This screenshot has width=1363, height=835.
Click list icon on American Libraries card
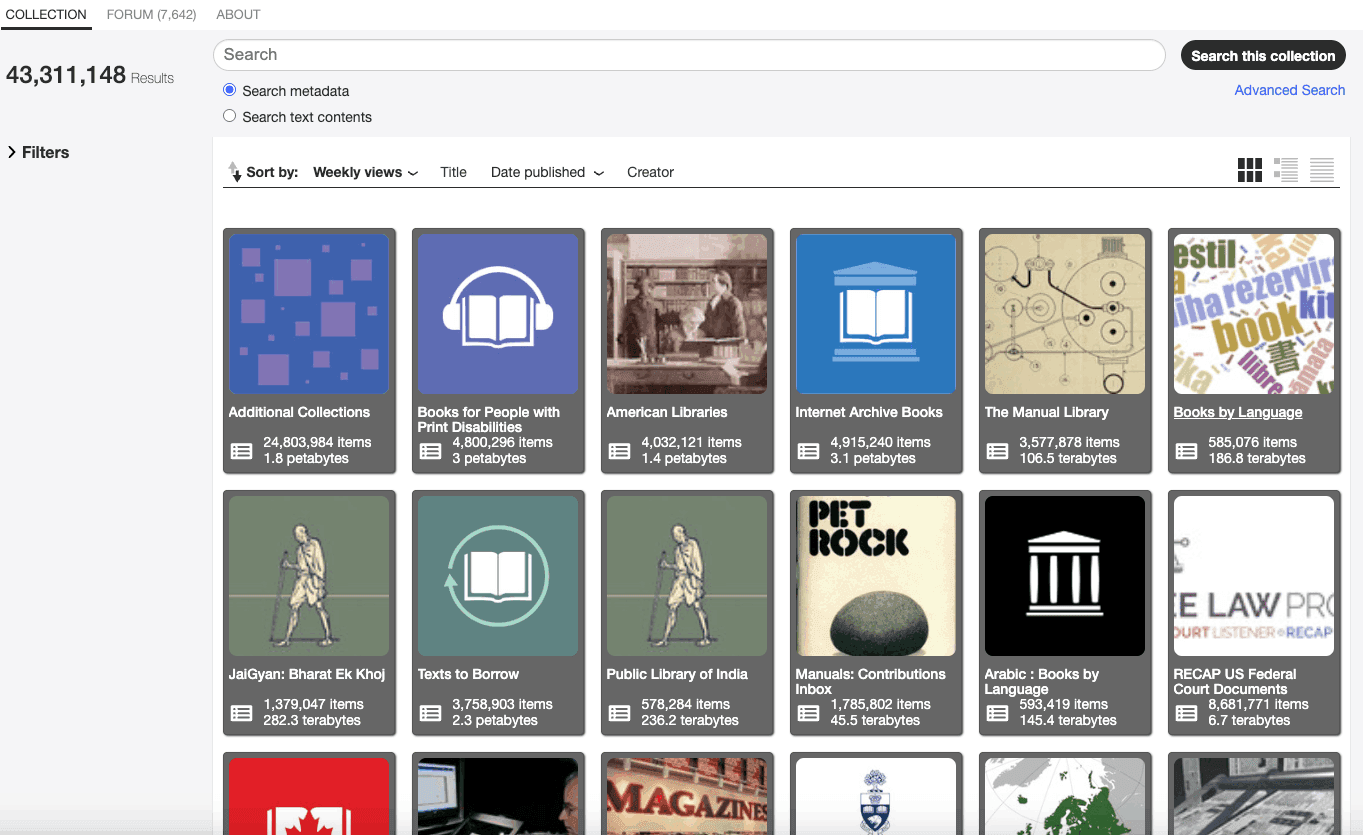tap(620, 451)
